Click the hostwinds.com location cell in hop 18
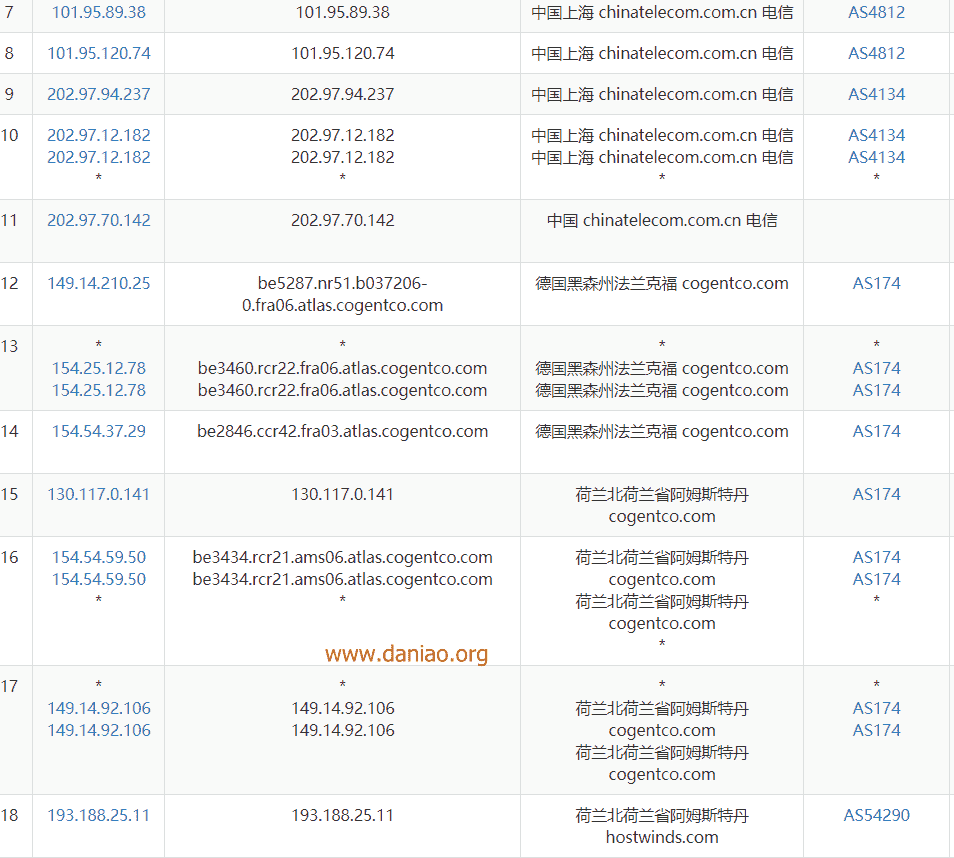 coord(662,826)
